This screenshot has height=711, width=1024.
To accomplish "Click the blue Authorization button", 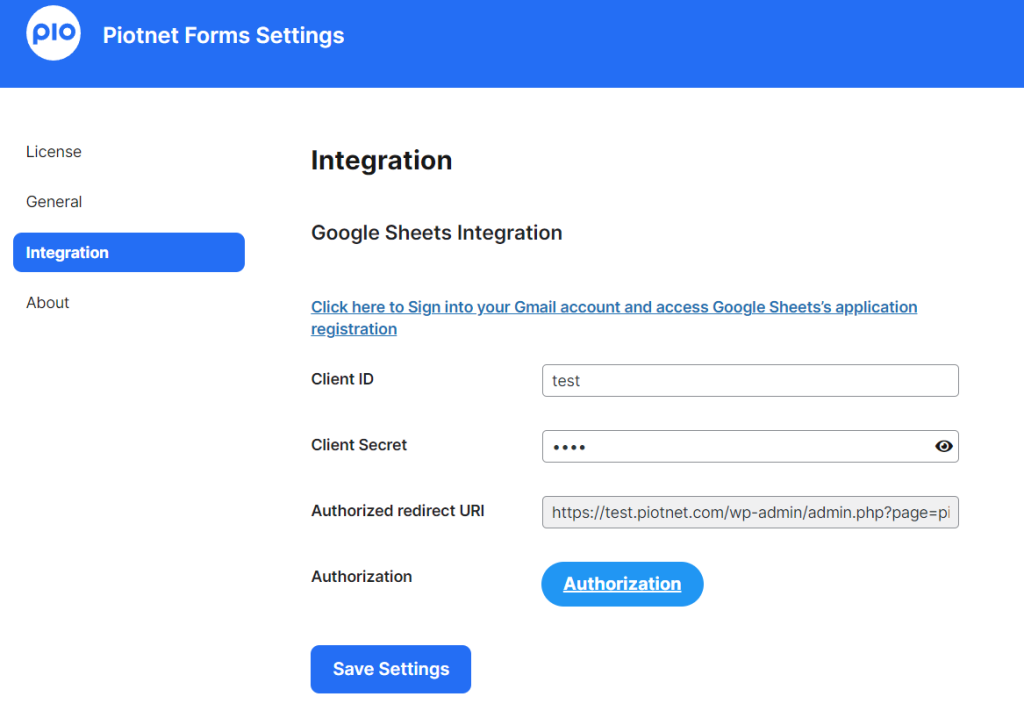I will [622, 584].
